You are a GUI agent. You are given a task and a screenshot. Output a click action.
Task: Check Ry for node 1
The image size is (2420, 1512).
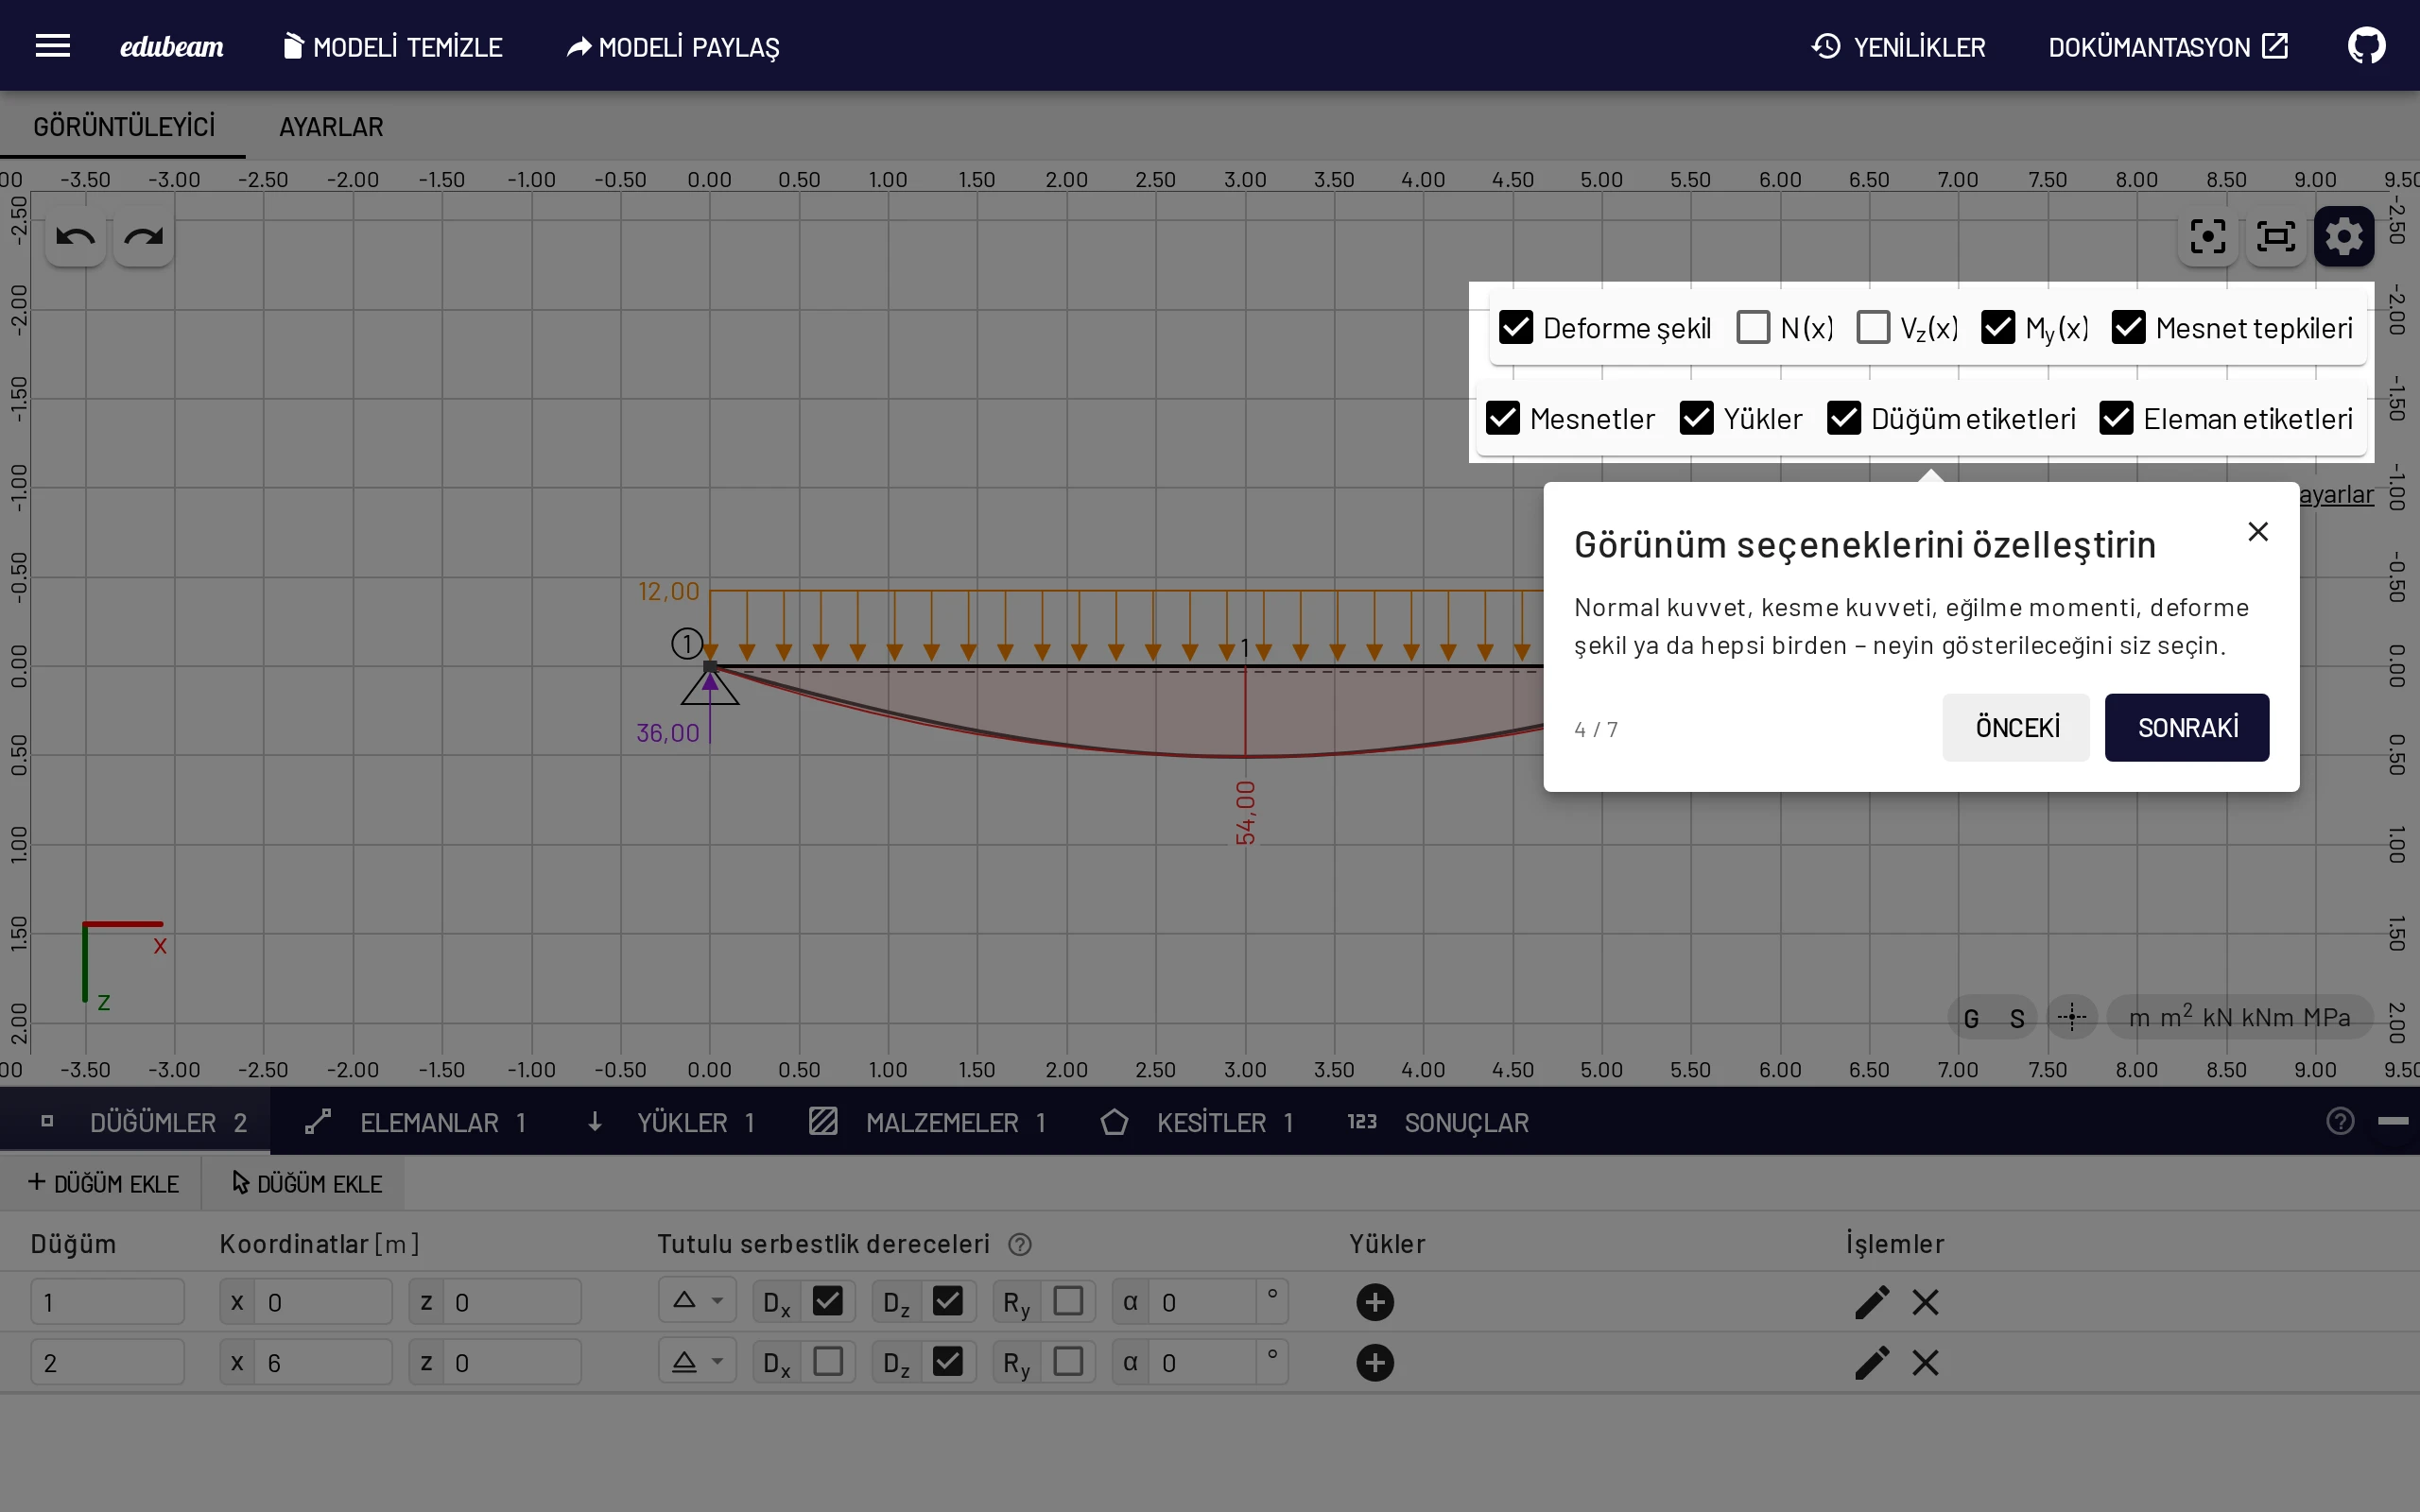tap(1068, 1301)
